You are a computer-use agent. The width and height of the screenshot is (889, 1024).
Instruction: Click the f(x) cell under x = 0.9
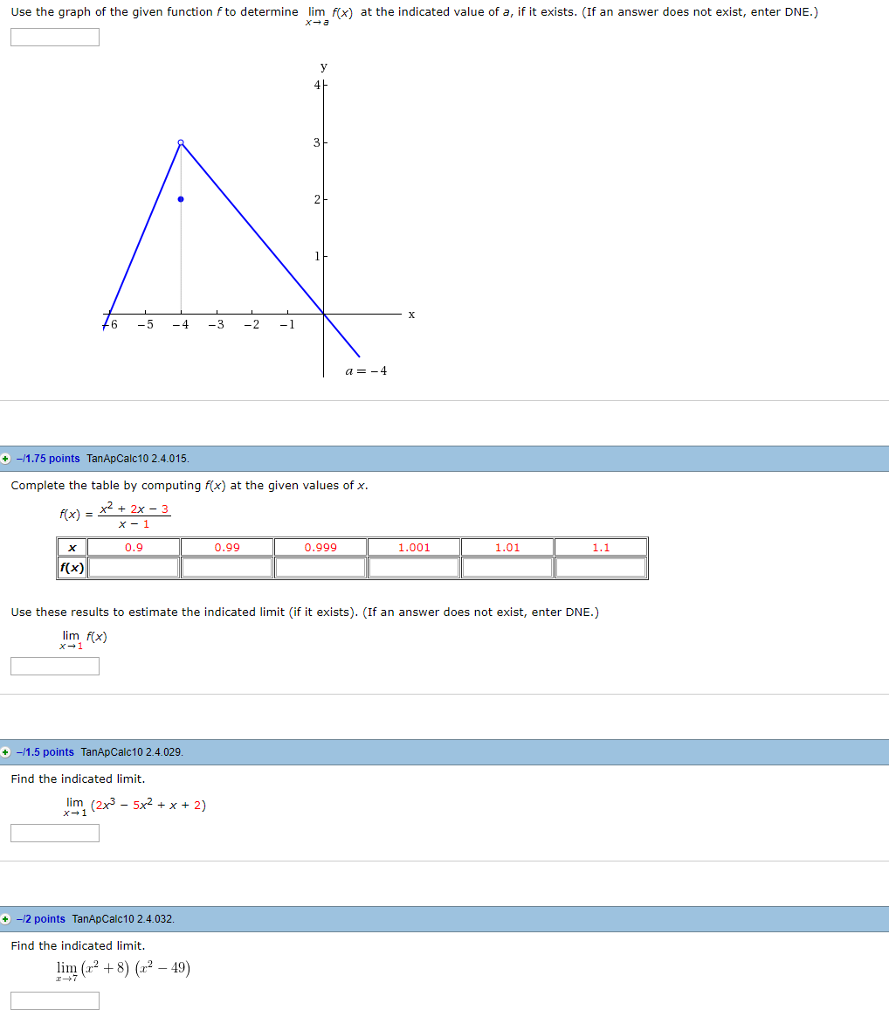(133, 567)
